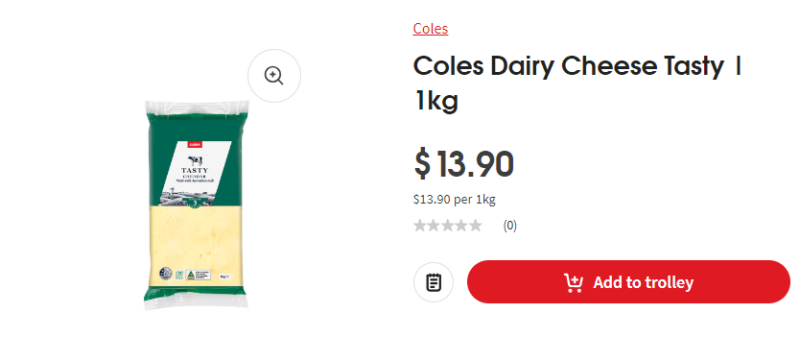Click the (0) review count

[x=510, y=225]
